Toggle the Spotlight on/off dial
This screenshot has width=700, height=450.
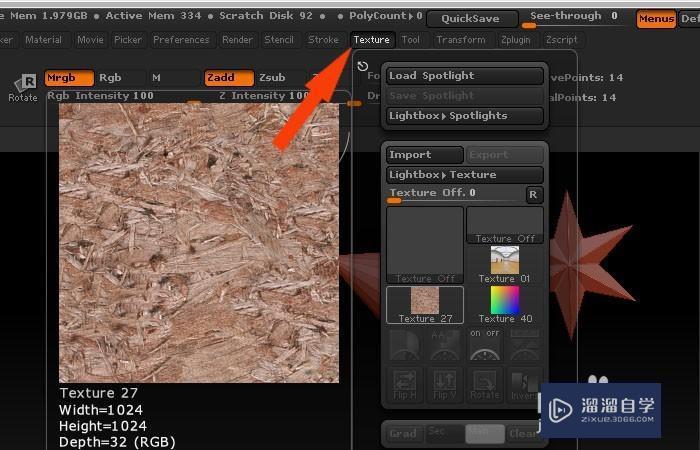[x=484, y=345]
